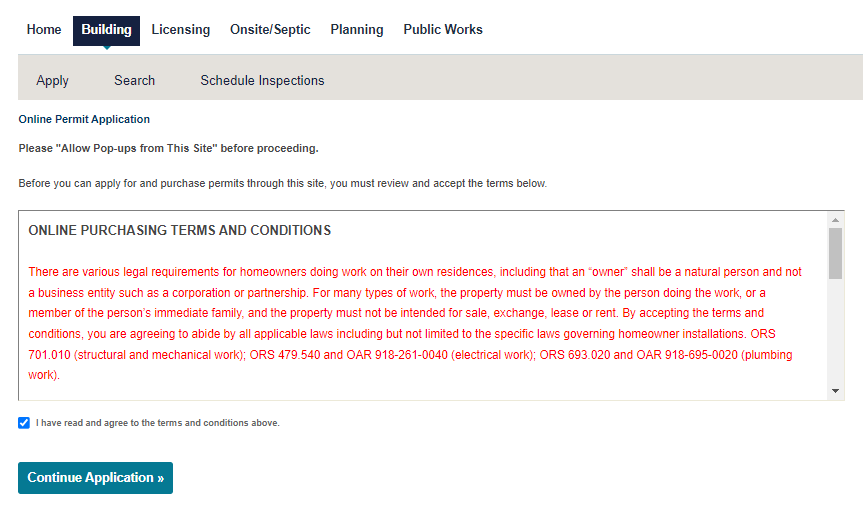The width and height of the screenshot is (863, 508).
Task: Click the Online Purchasing Terms heading
Action: tap(180, 231)
